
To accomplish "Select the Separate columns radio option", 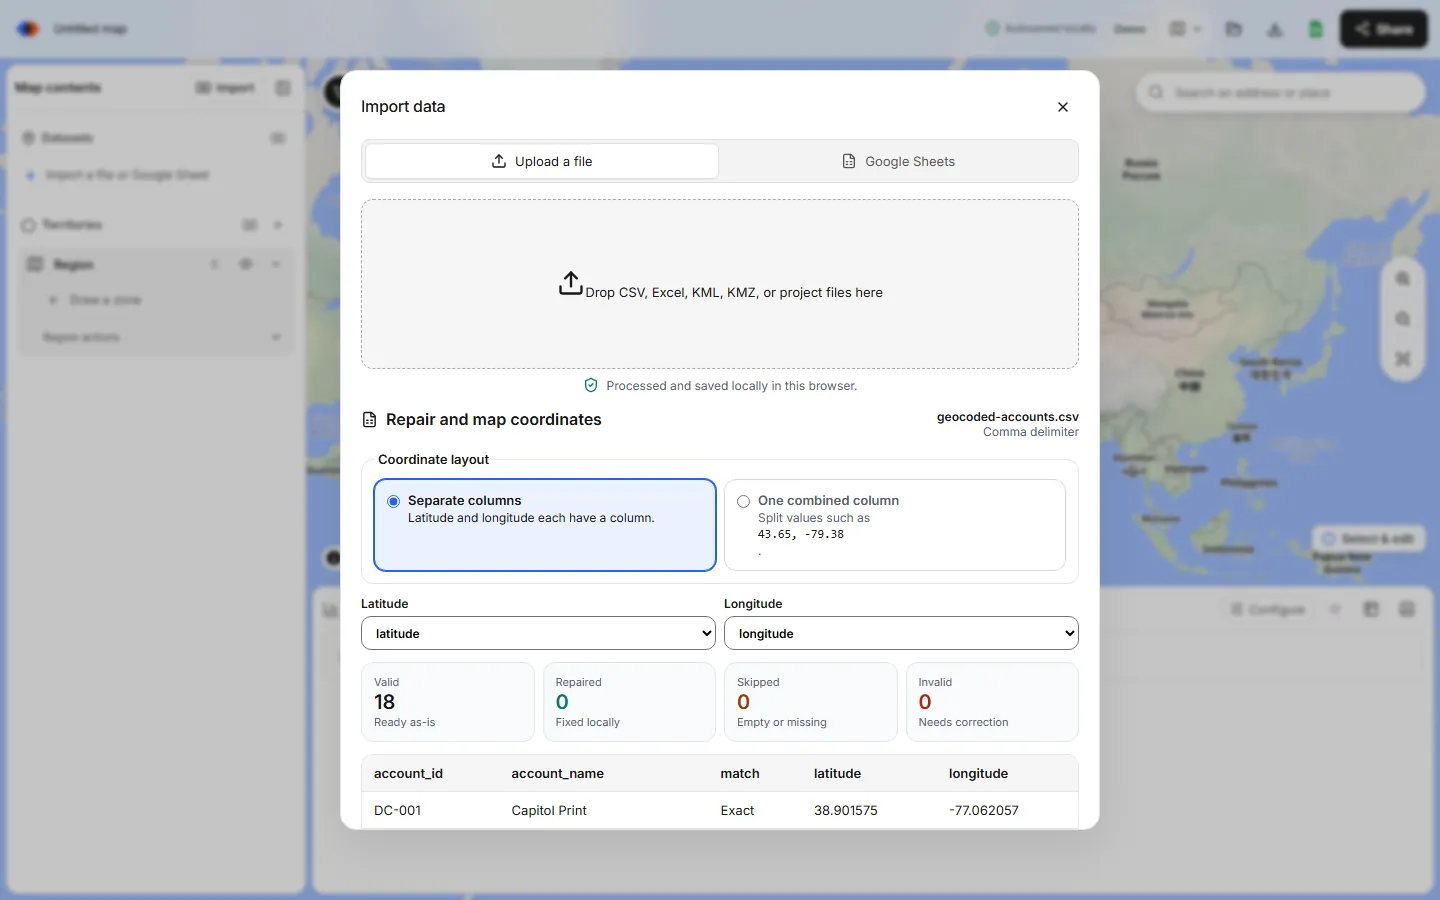I will pyautogui.click(x=394, y=501).
